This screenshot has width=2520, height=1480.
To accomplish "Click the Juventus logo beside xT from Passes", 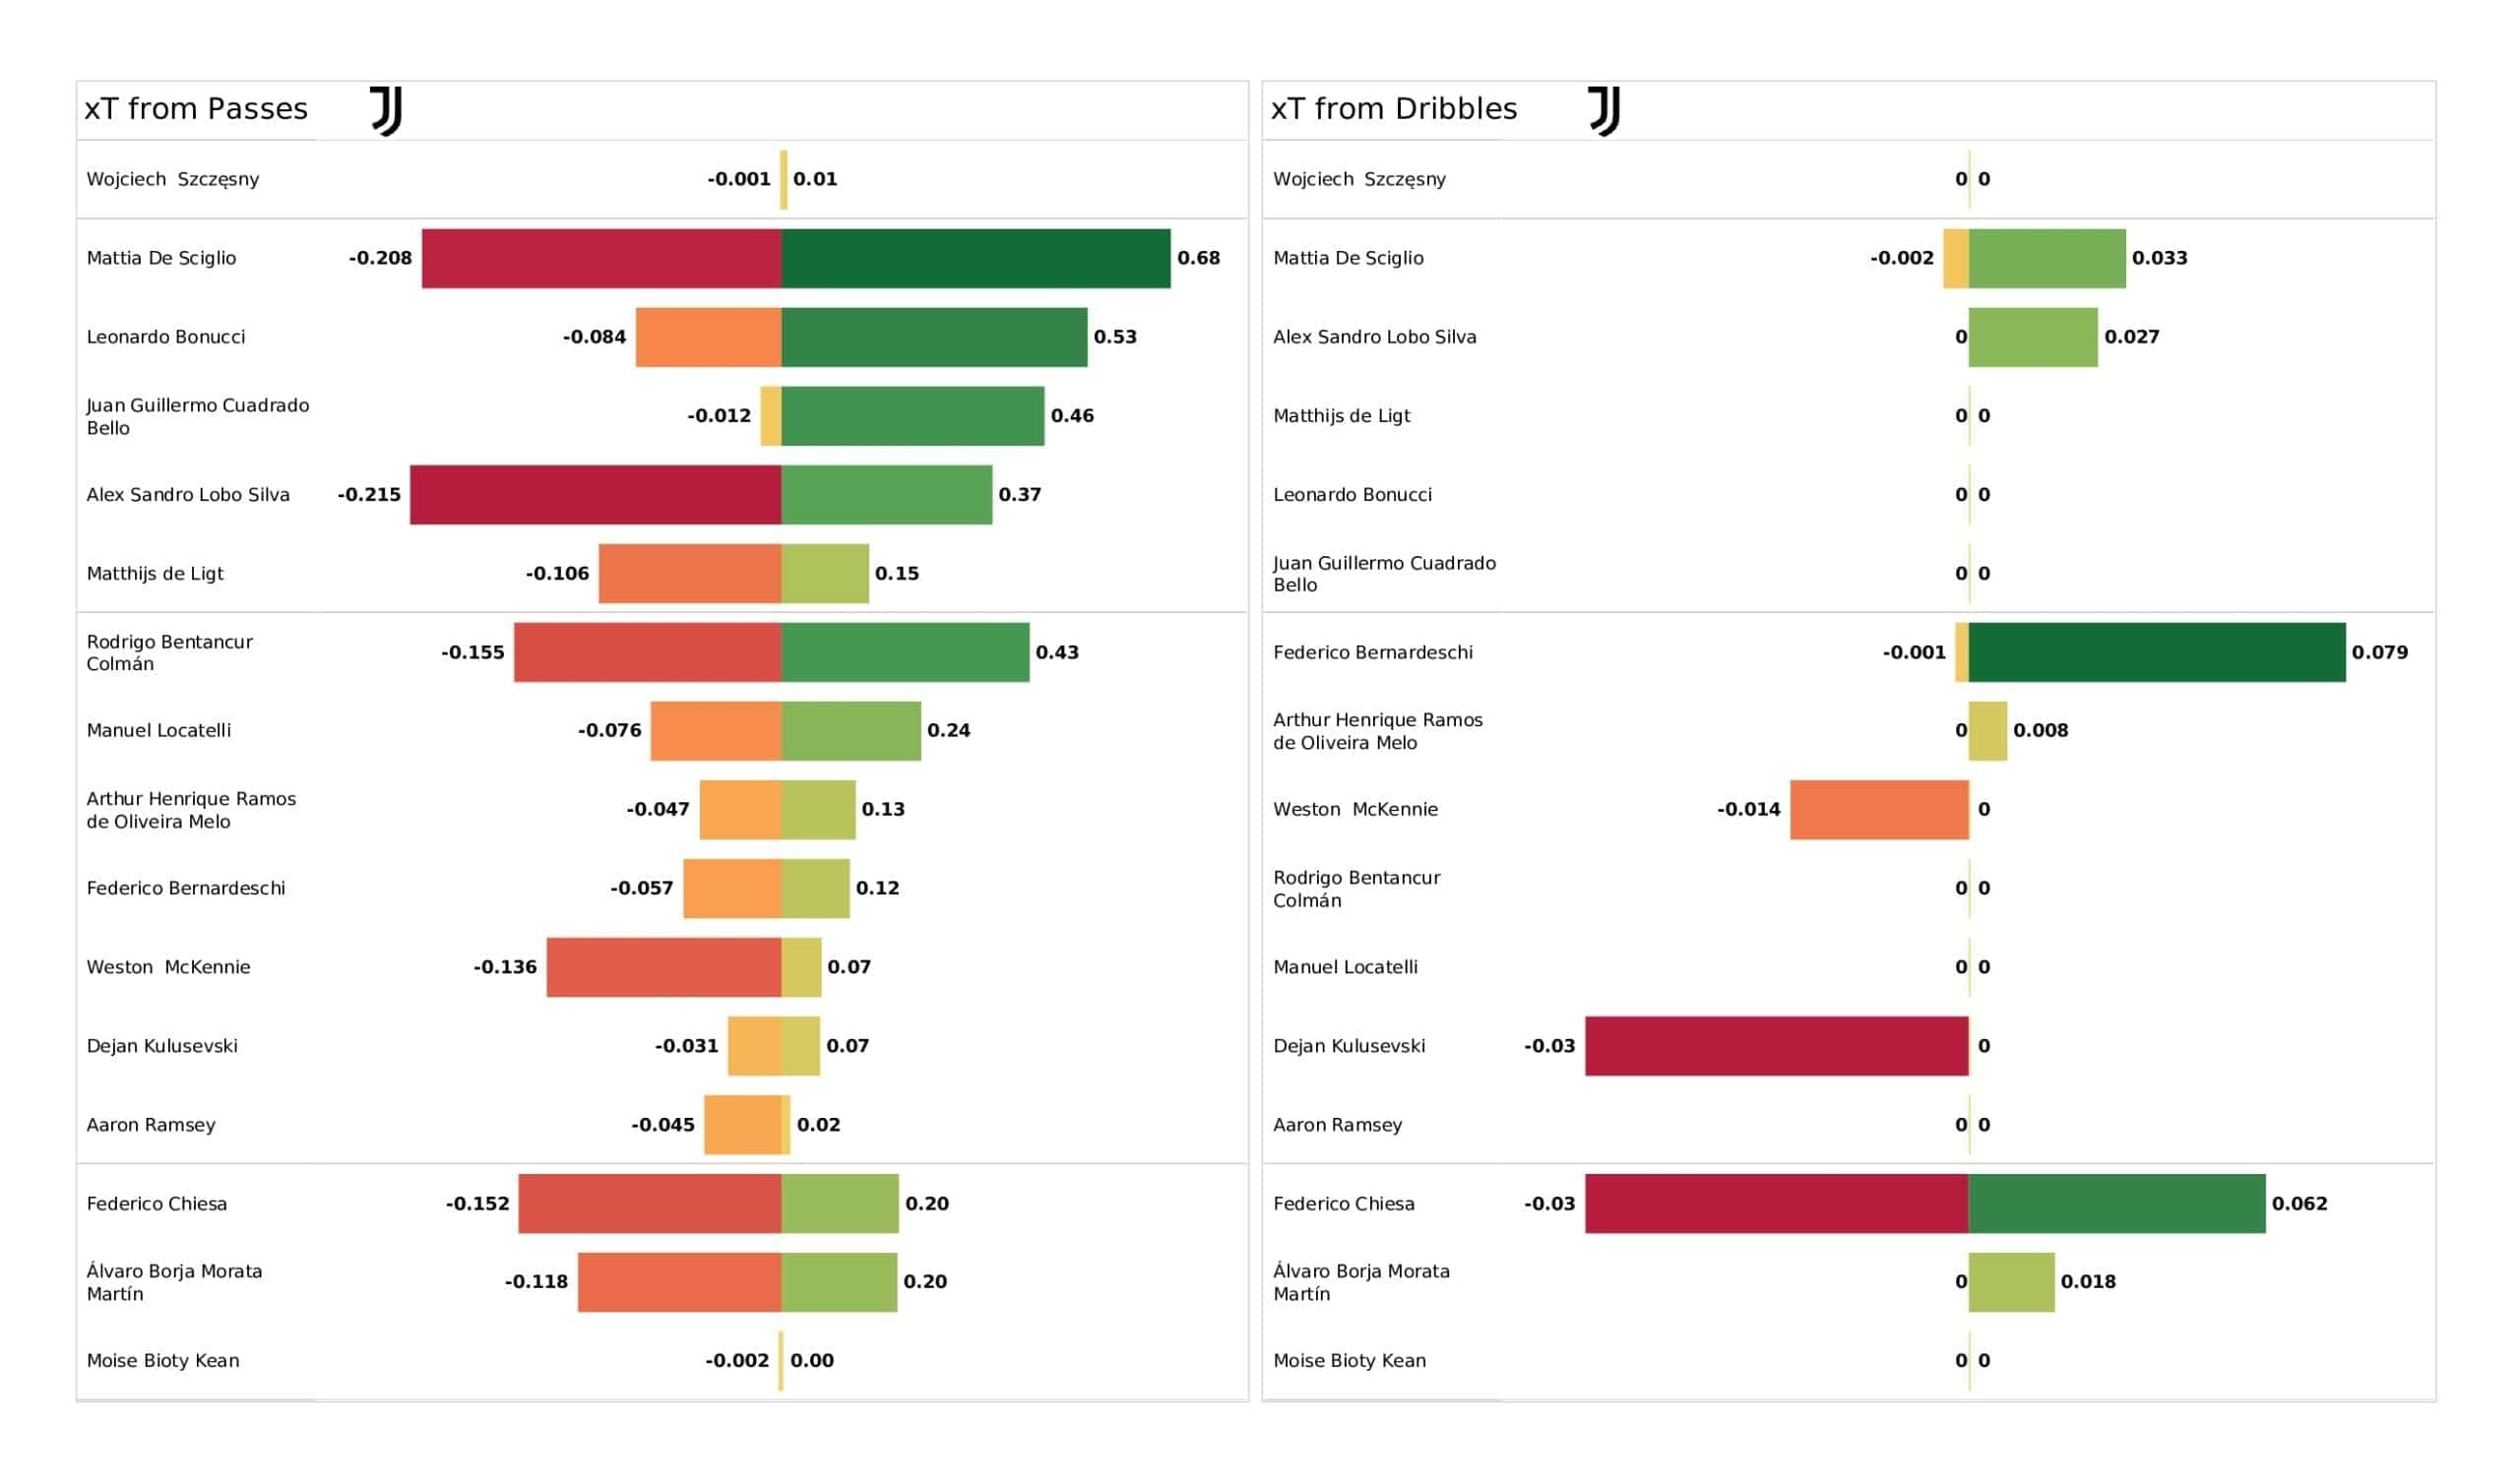I will (x=386, y=110).
